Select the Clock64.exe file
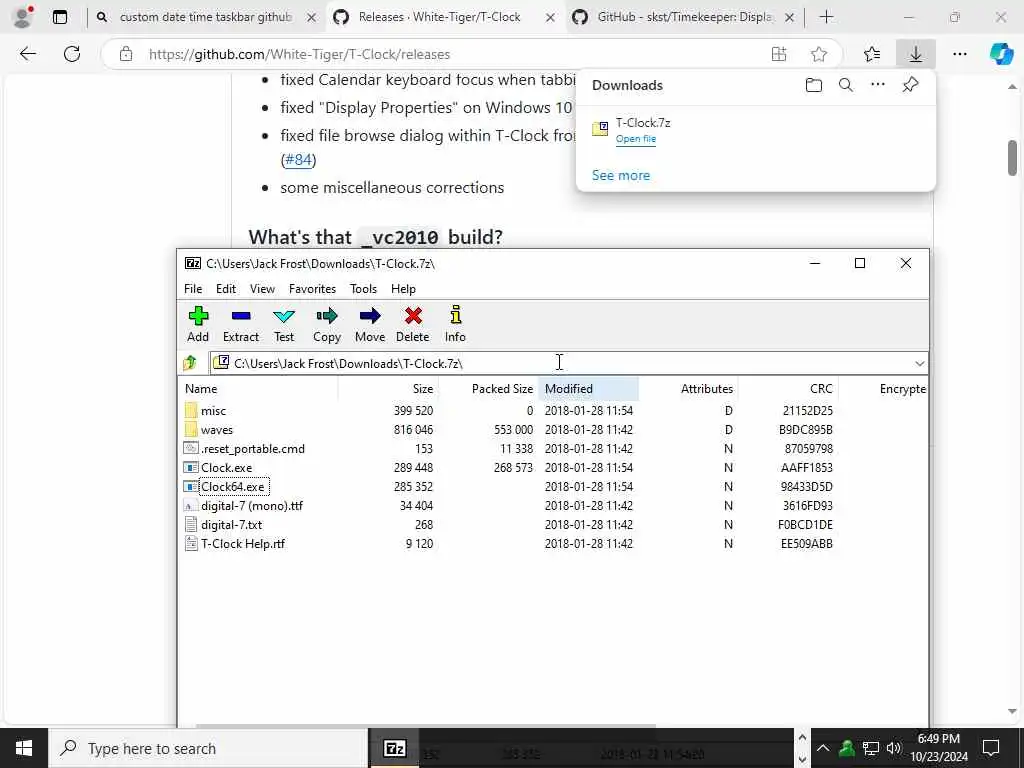Image resolution: width=1024 pixels, height=768 pixels. pyautogui.click(x=232, y=487)
